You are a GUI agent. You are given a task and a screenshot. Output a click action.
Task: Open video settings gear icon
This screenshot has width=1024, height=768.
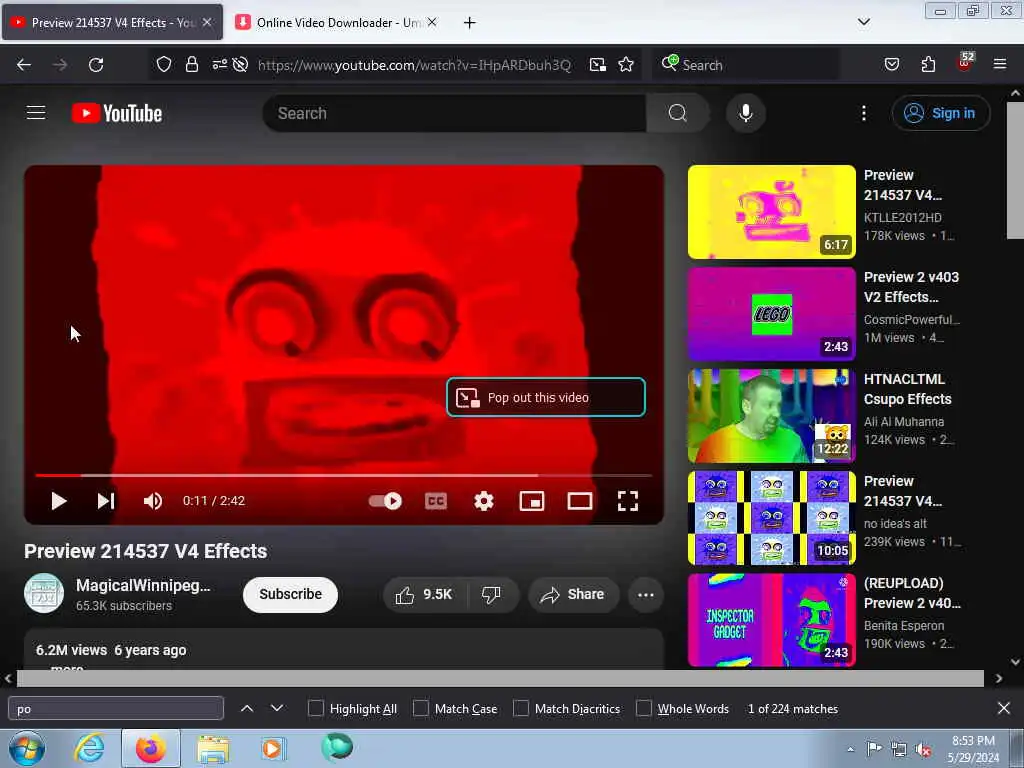[484, 501]
